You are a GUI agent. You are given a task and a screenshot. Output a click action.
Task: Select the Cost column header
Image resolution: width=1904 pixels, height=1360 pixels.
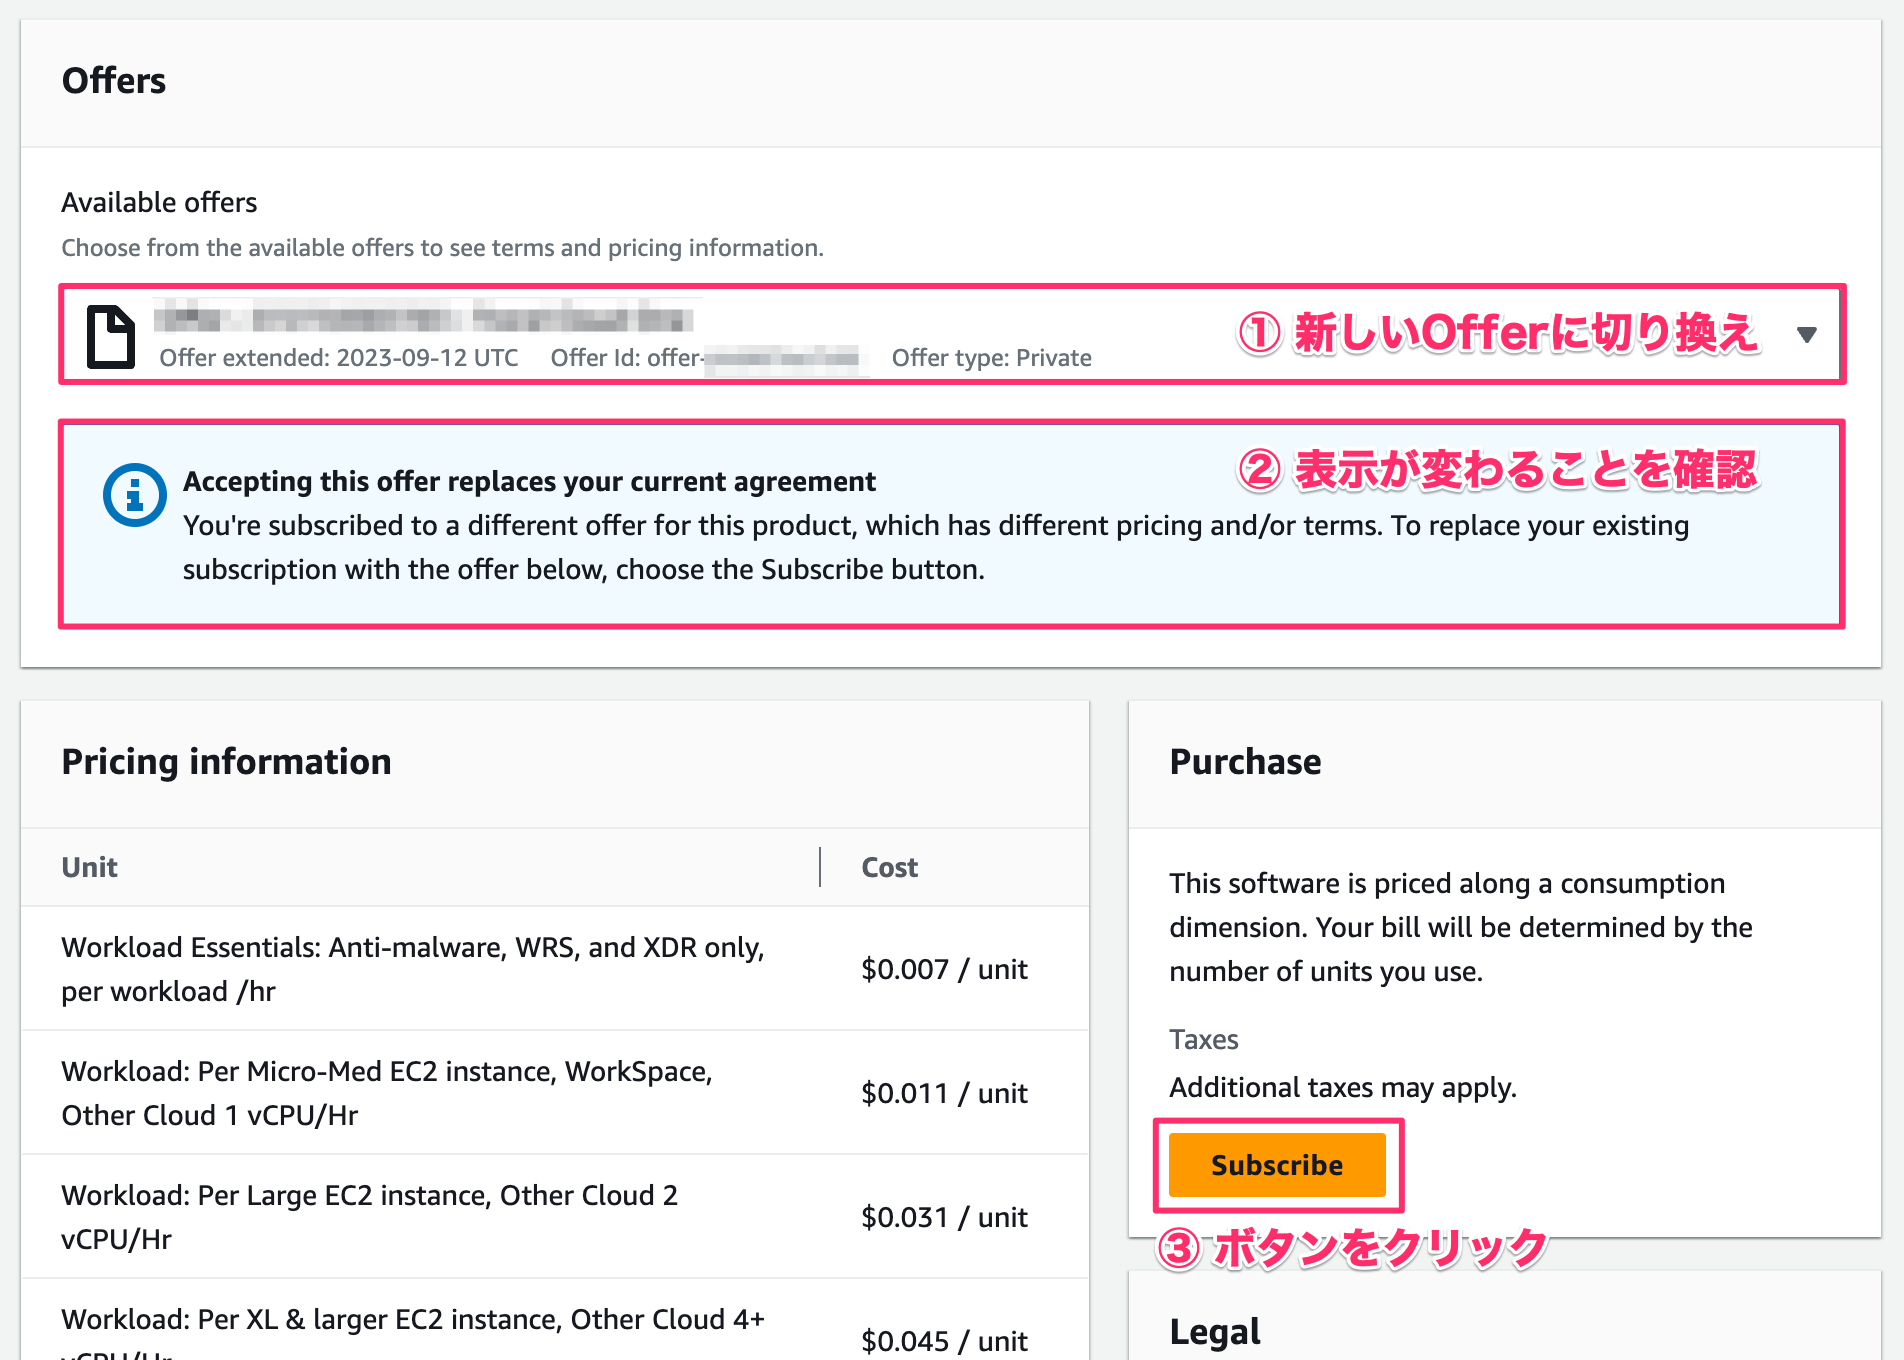coord(888,867)
